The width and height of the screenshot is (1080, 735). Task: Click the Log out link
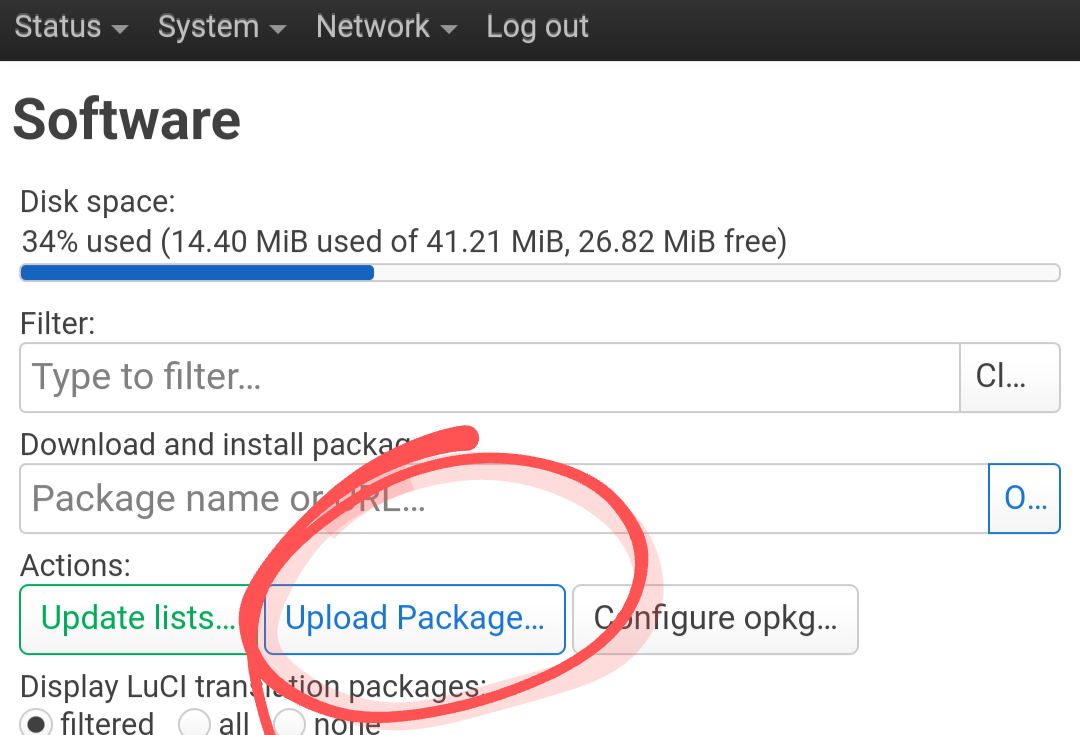point(537,27)
